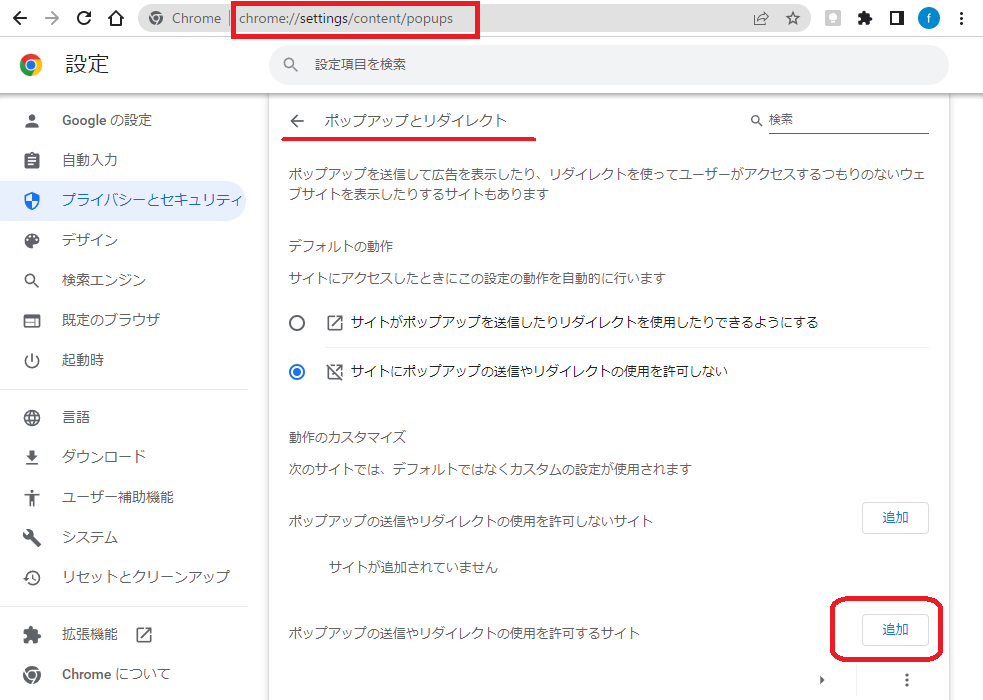Click the globe icon beside 言語
Image resolution: width=983 pixels, height=700 pixels.
pos(32,418)
